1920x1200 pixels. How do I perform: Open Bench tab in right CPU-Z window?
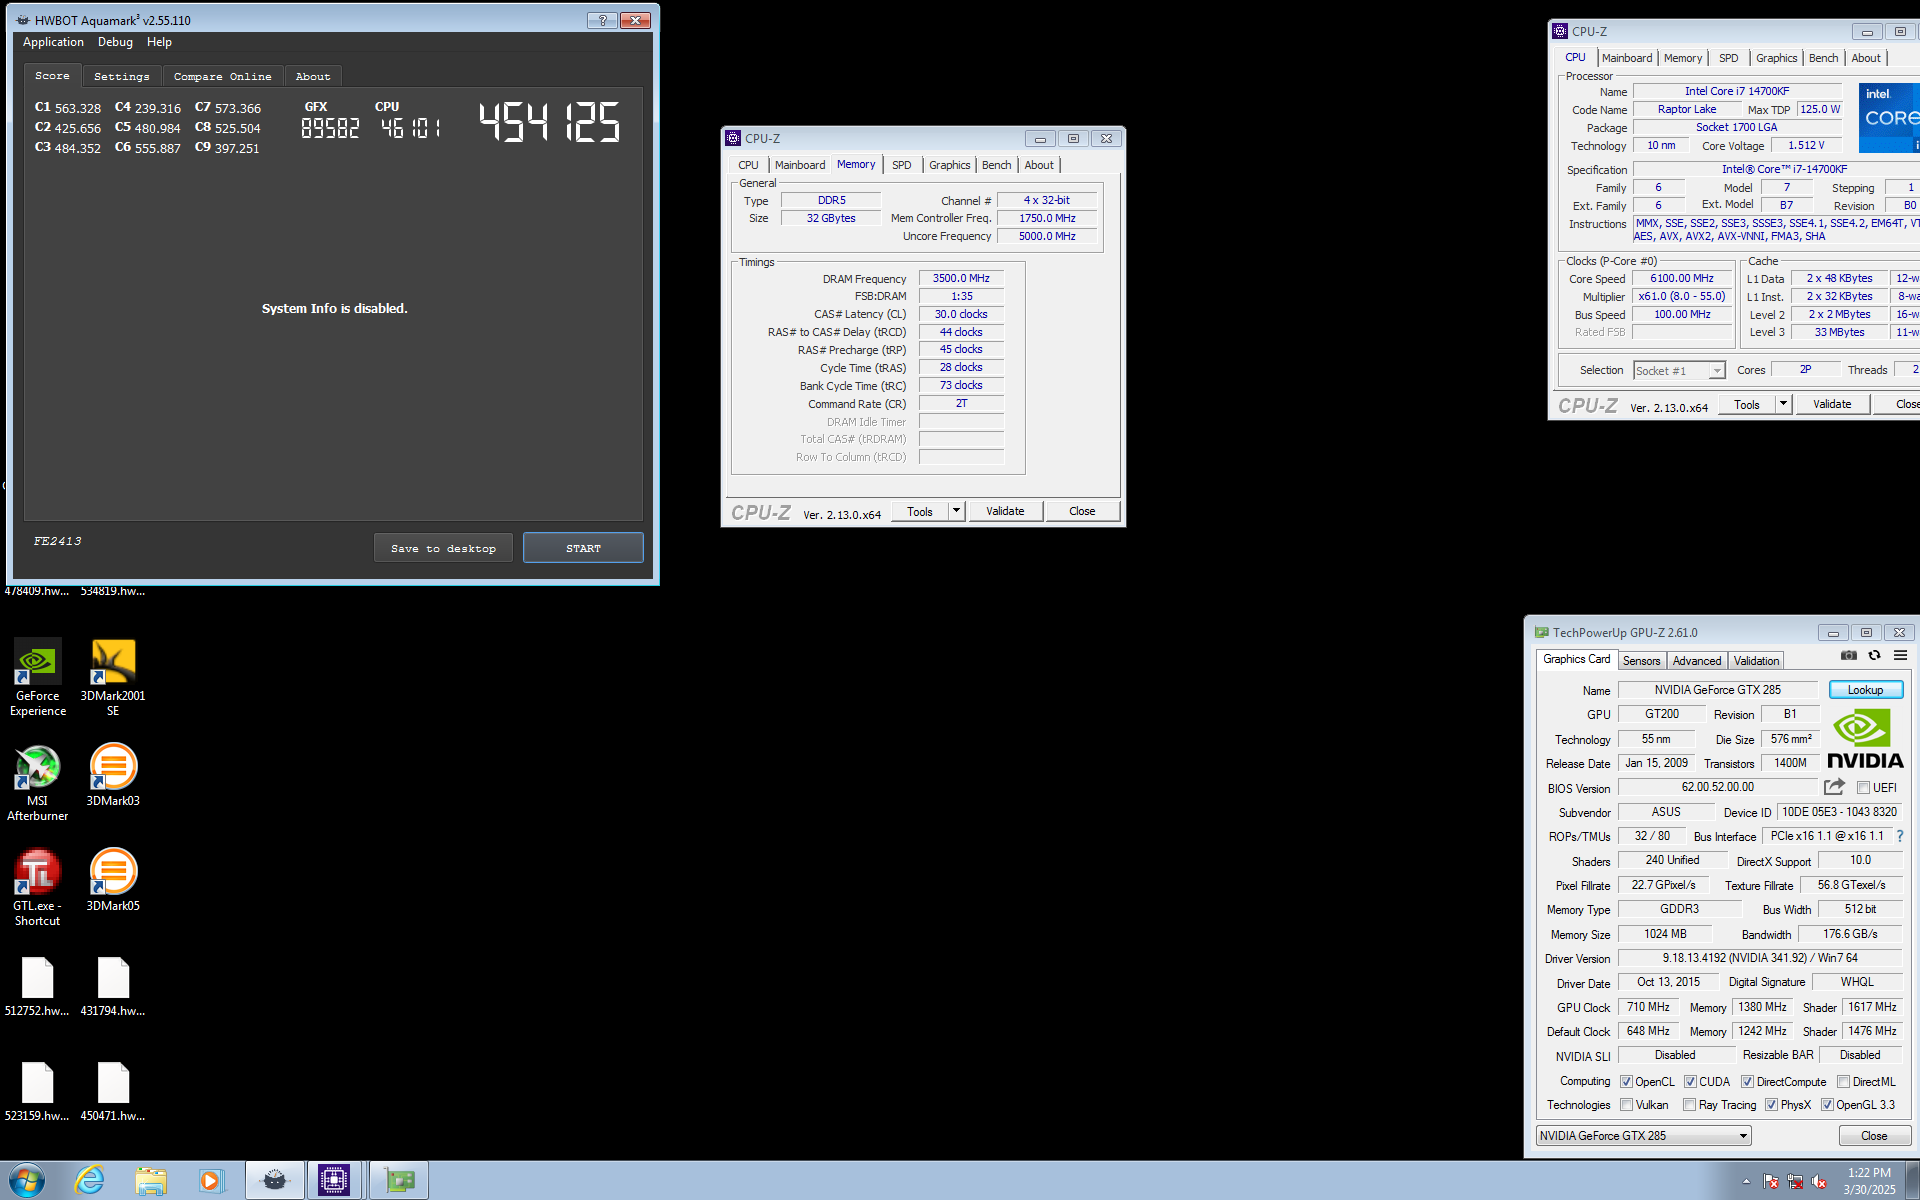click(x=1823, y=58)
